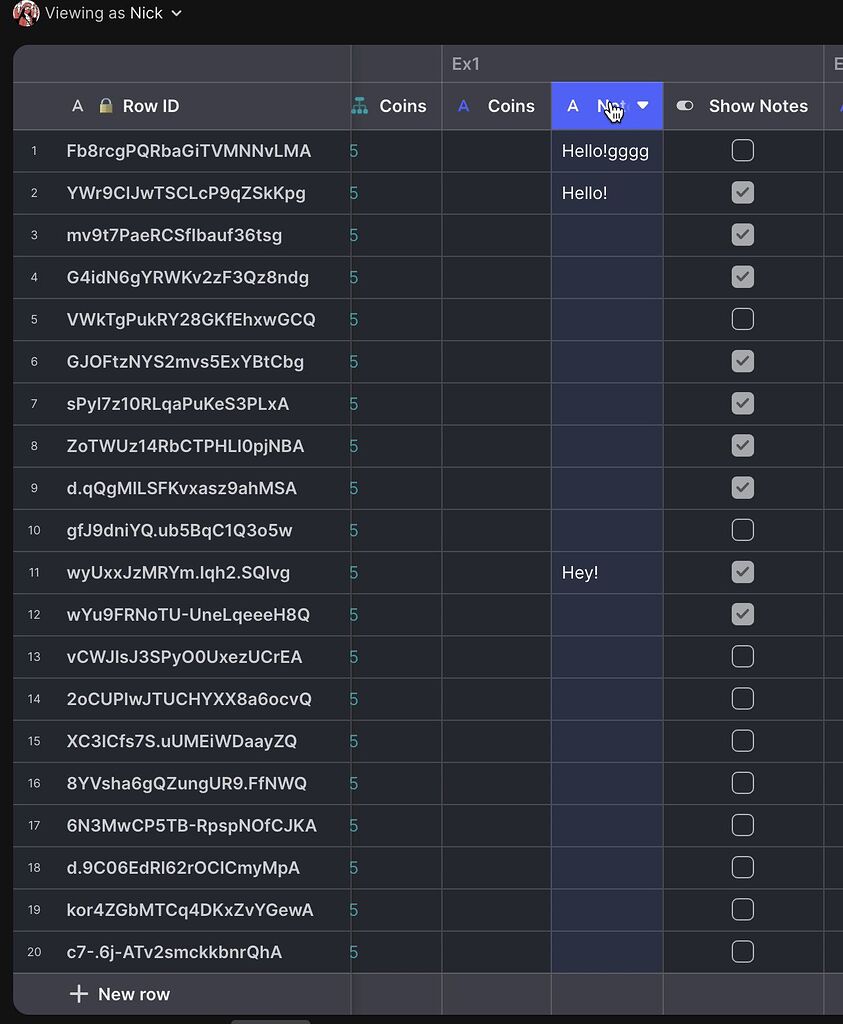This screenshot has height=1024, width=843.
Task: Select the A icon in the Notes column header
Action: pos(573,105)
